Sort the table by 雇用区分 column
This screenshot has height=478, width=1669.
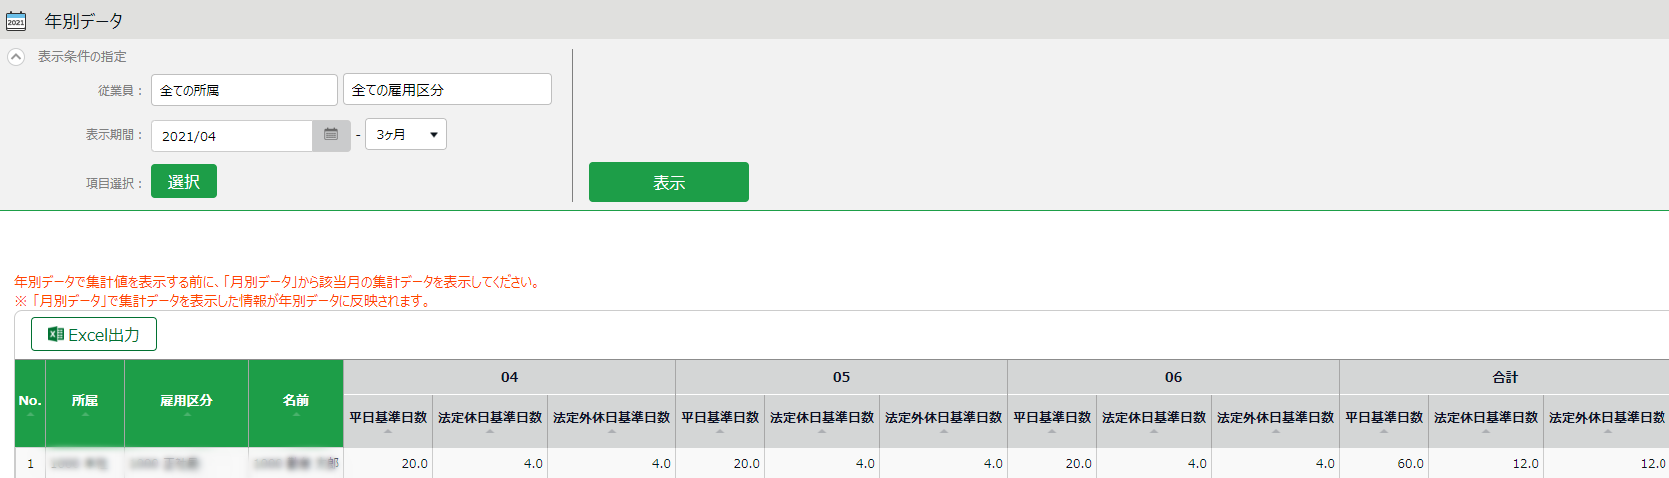[x=187, y=413]
